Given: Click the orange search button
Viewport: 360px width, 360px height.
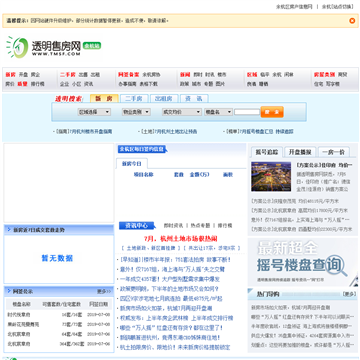Looking at the screenshot, I should pyautogui.click(x=272, y=112).
